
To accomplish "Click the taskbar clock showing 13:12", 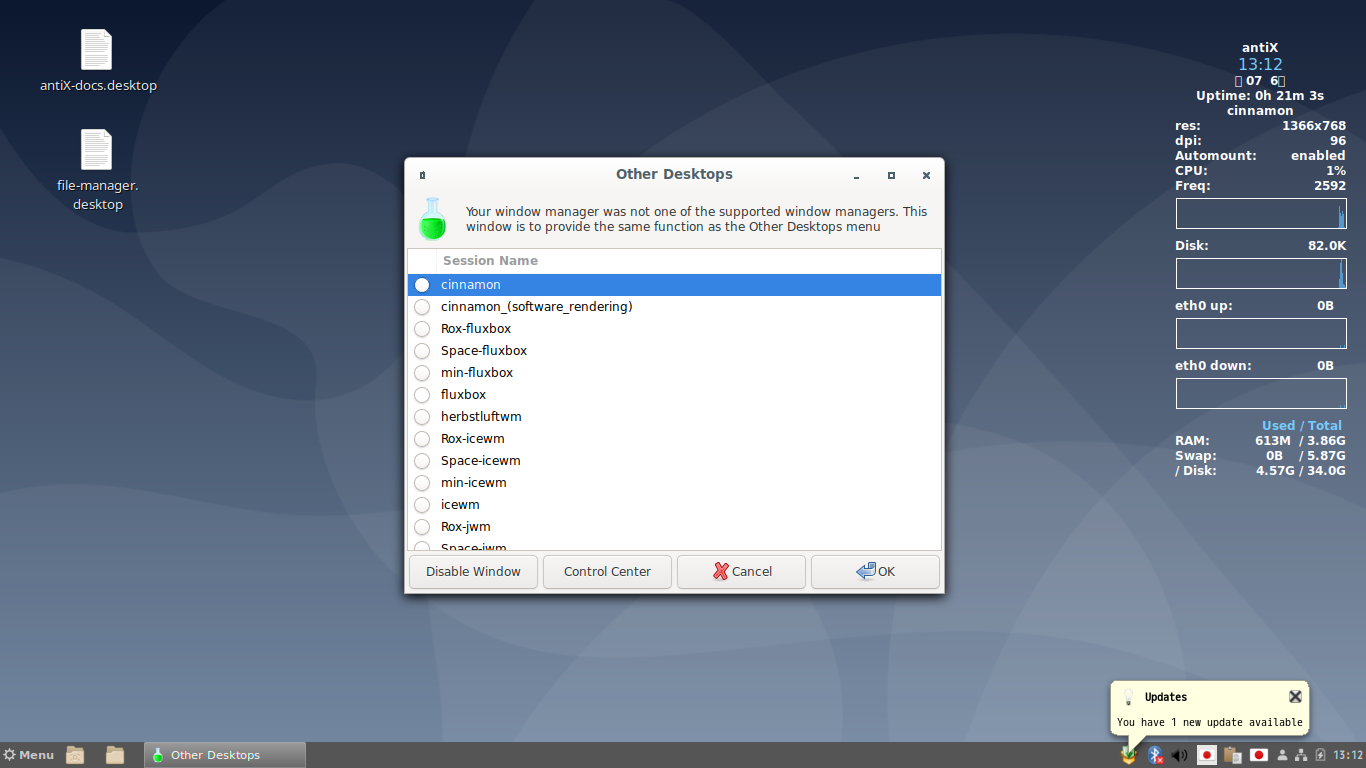I will click(x=1348, y=755).
